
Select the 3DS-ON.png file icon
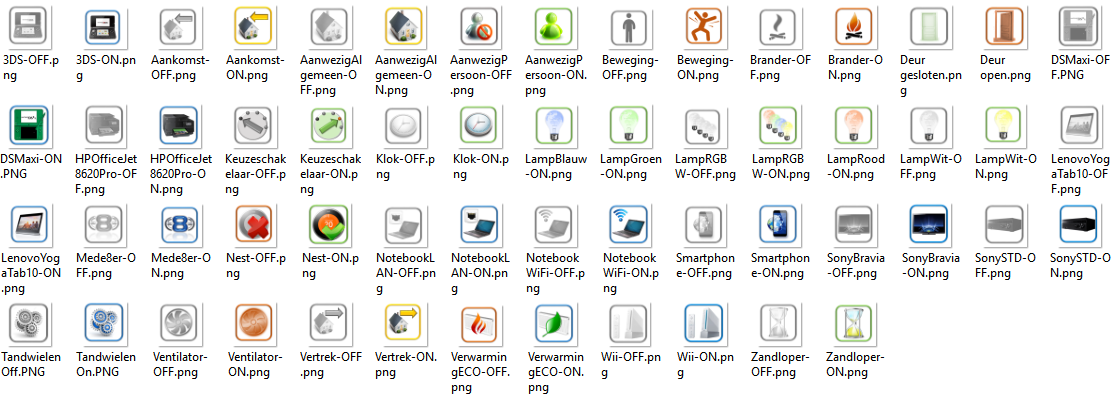pyautogui.click(x=104, y=26)
